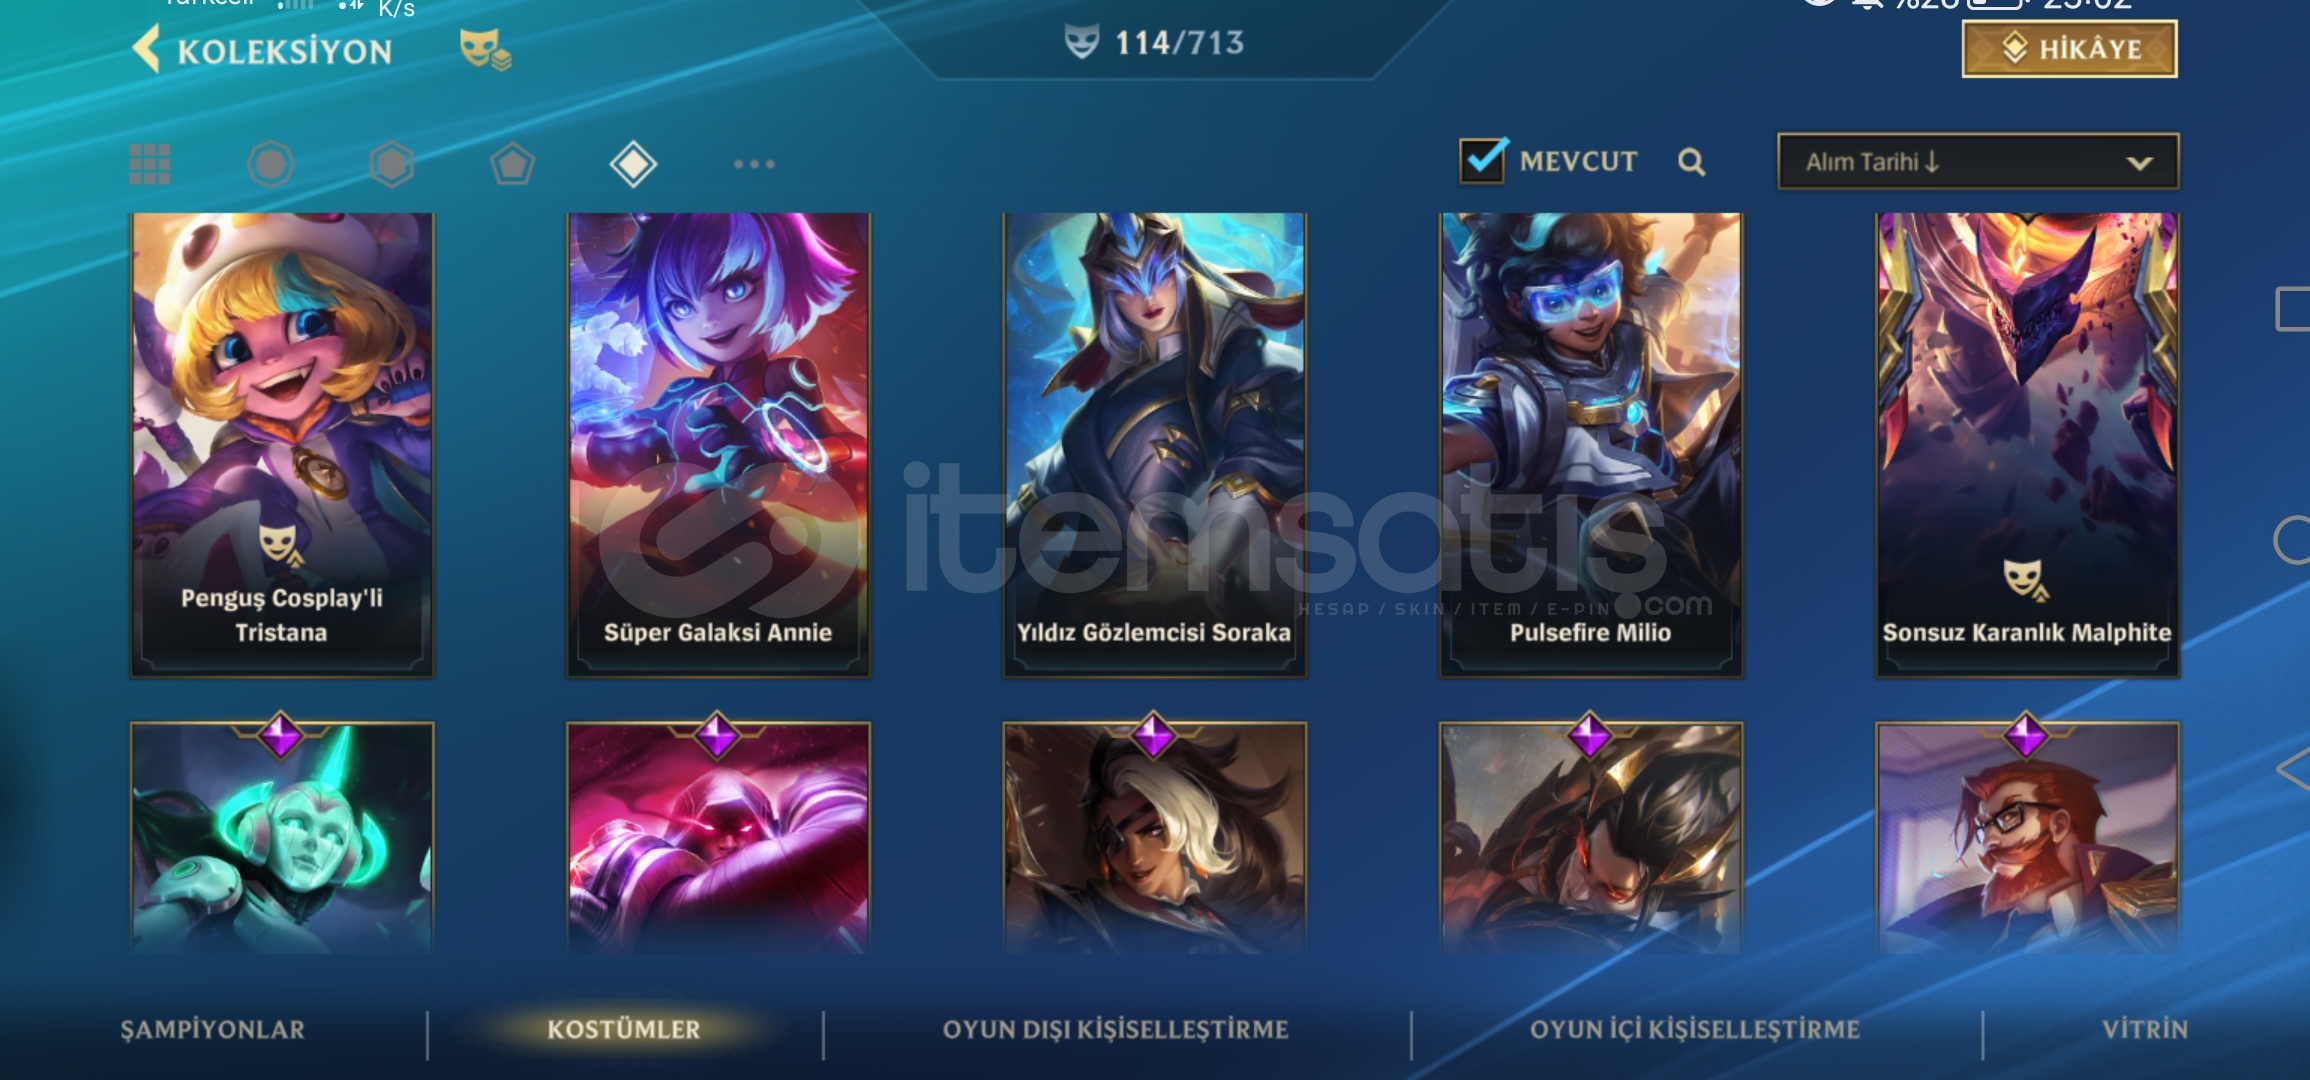Open the Vitrin tab
The width and height of the screenshot is (2310, 1080).
coord(2145,1029)
